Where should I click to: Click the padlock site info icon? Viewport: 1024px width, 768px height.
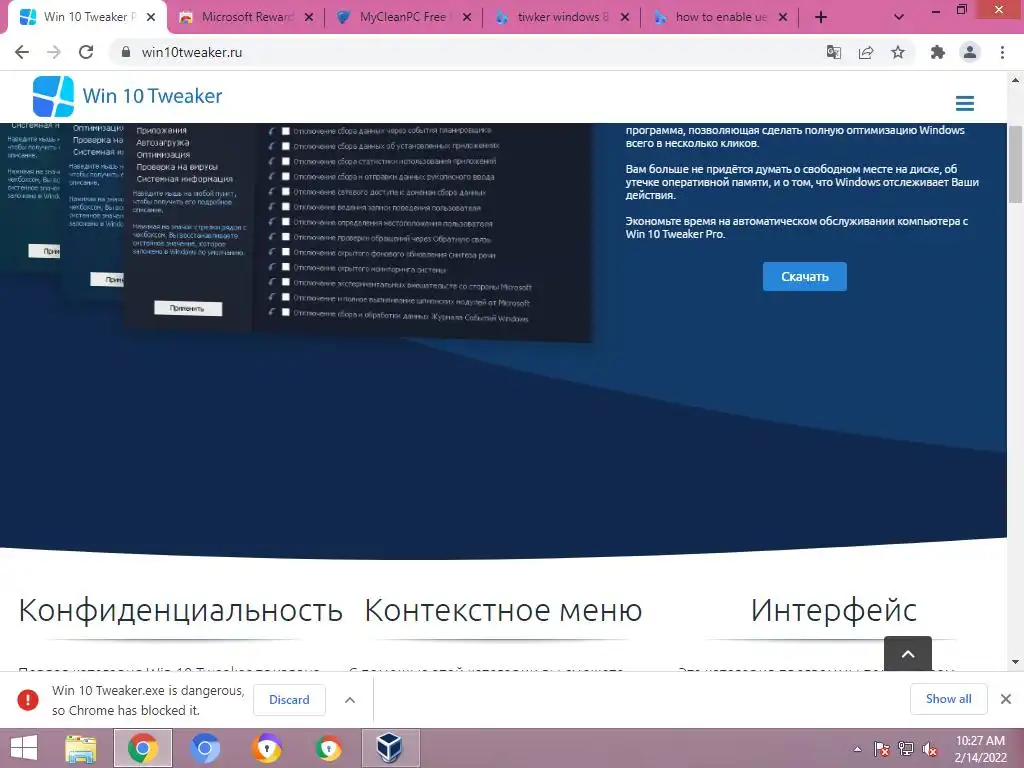[x=125, y=52]
